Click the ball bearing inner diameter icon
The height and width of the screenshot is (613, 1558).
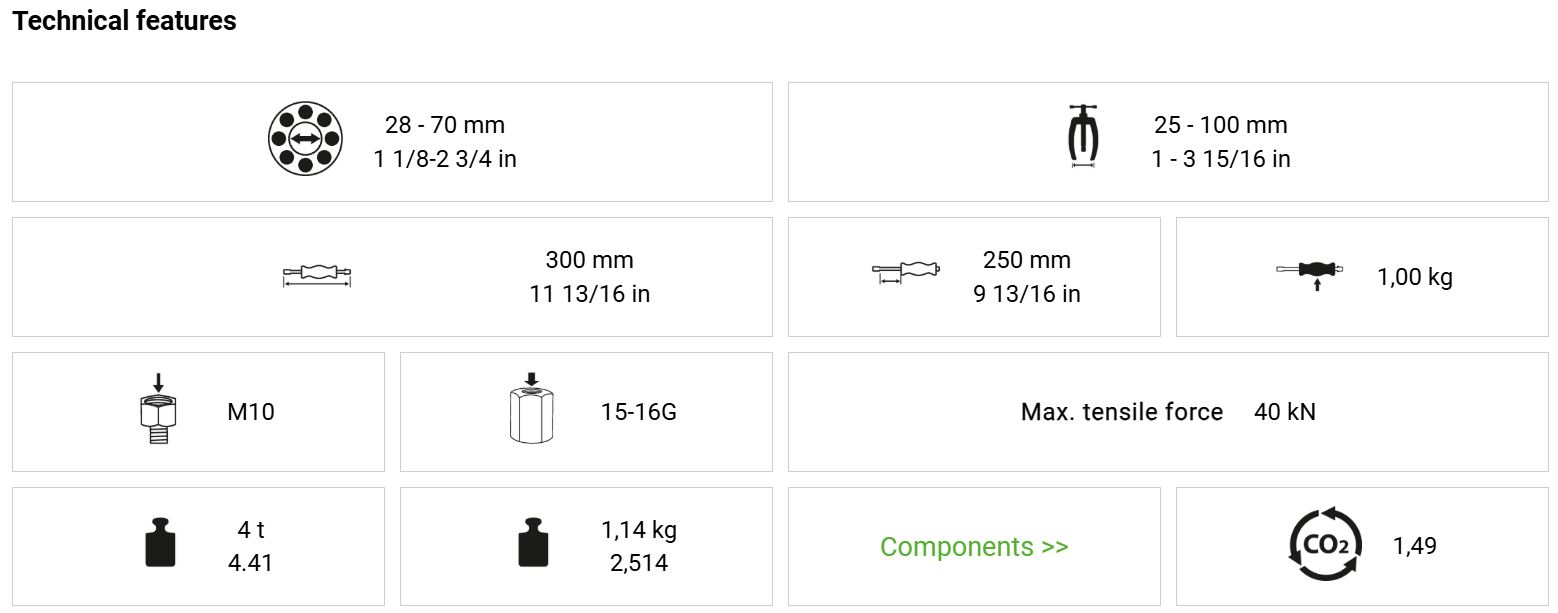305,139
